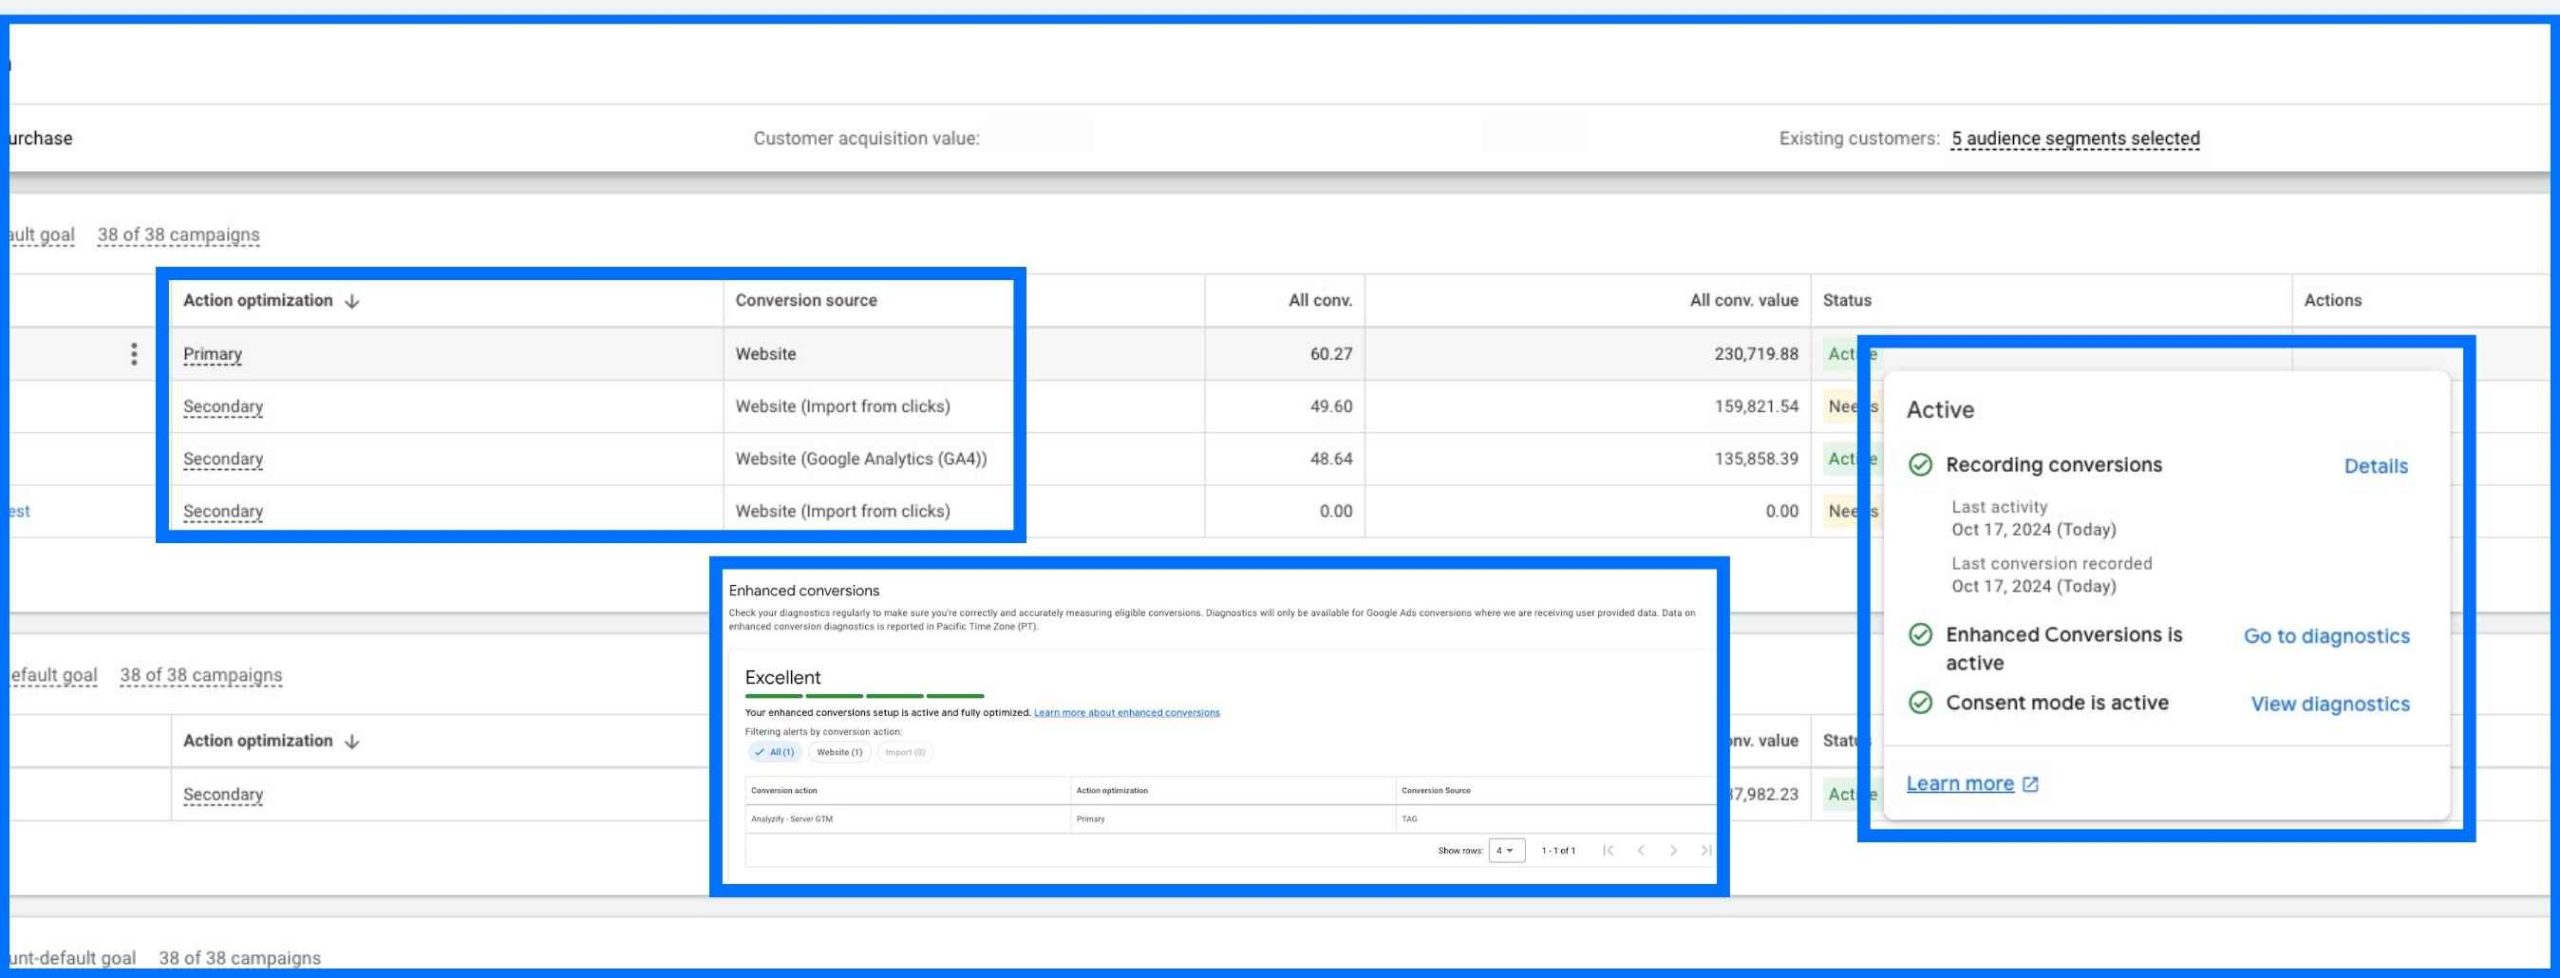Click the Last conversion recorded label

point(2051,564)
